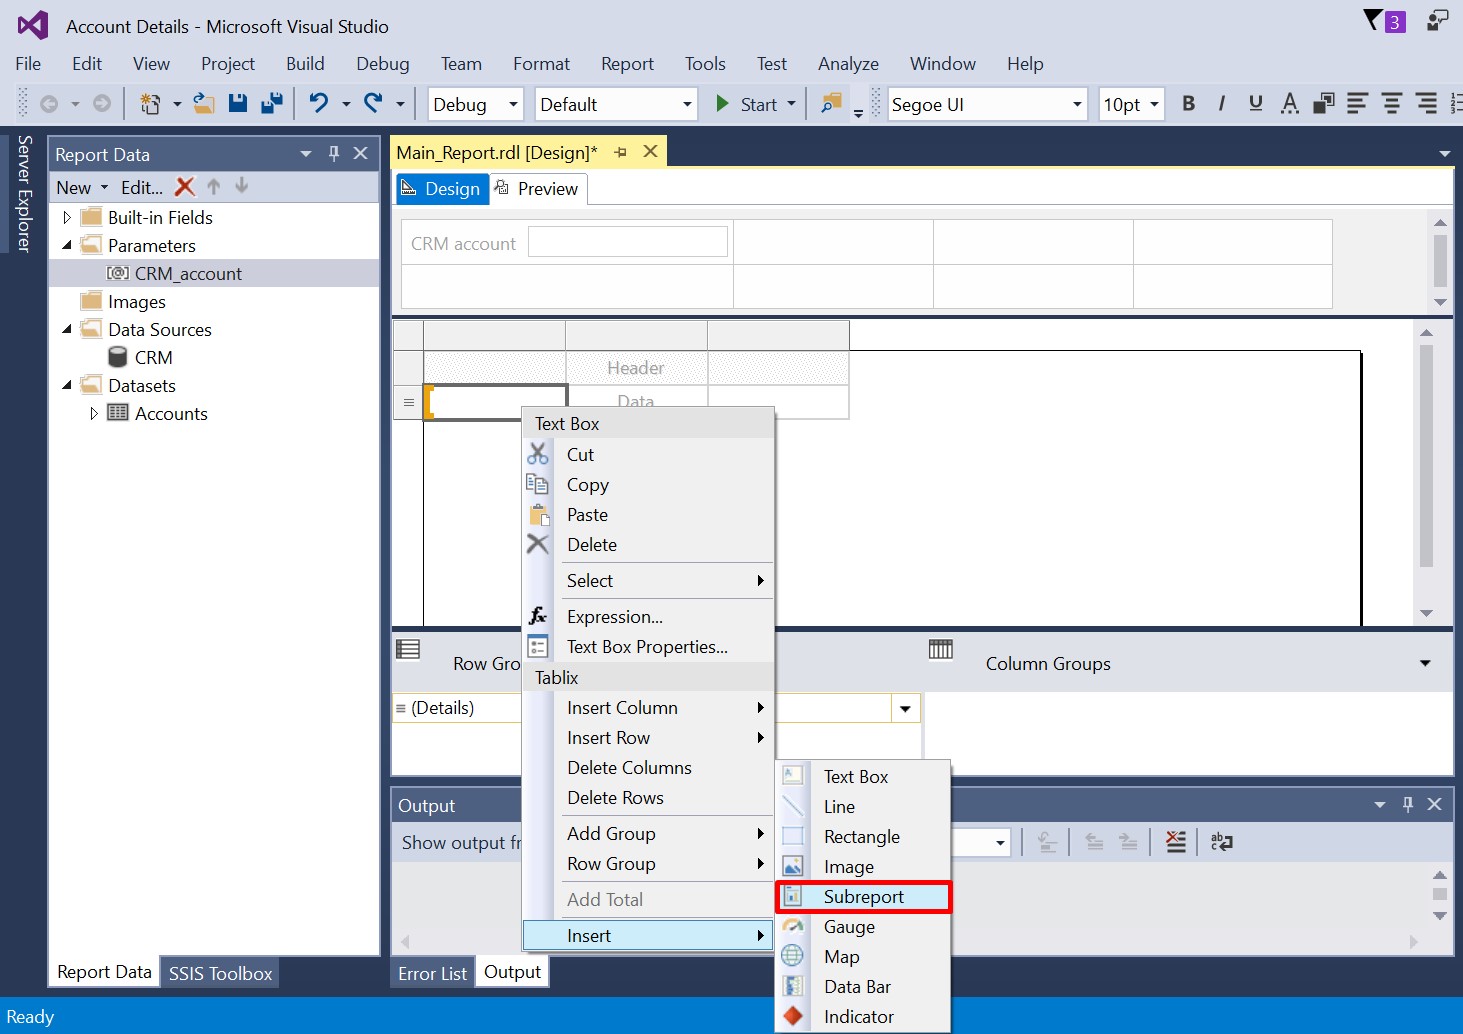
Task: Click the CRM account parameter input field
Action: coord(627,242)
